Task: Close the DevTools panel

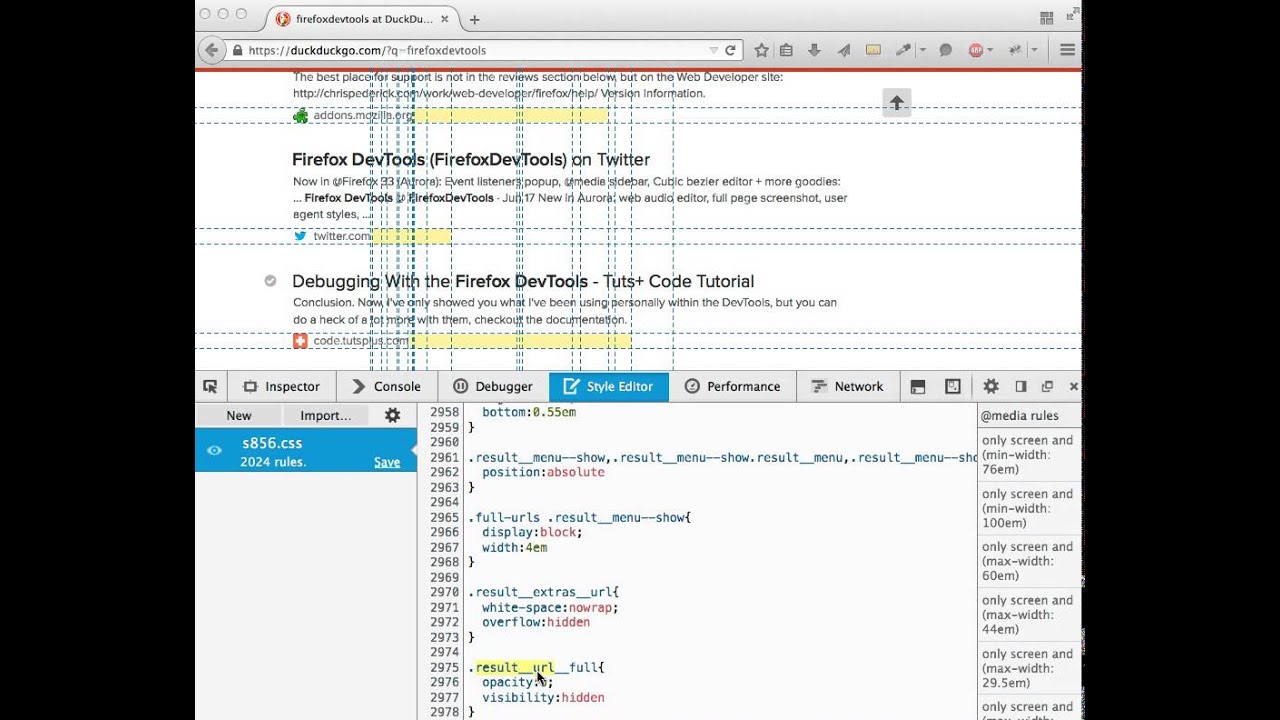Action: (x=1074, y=386)
